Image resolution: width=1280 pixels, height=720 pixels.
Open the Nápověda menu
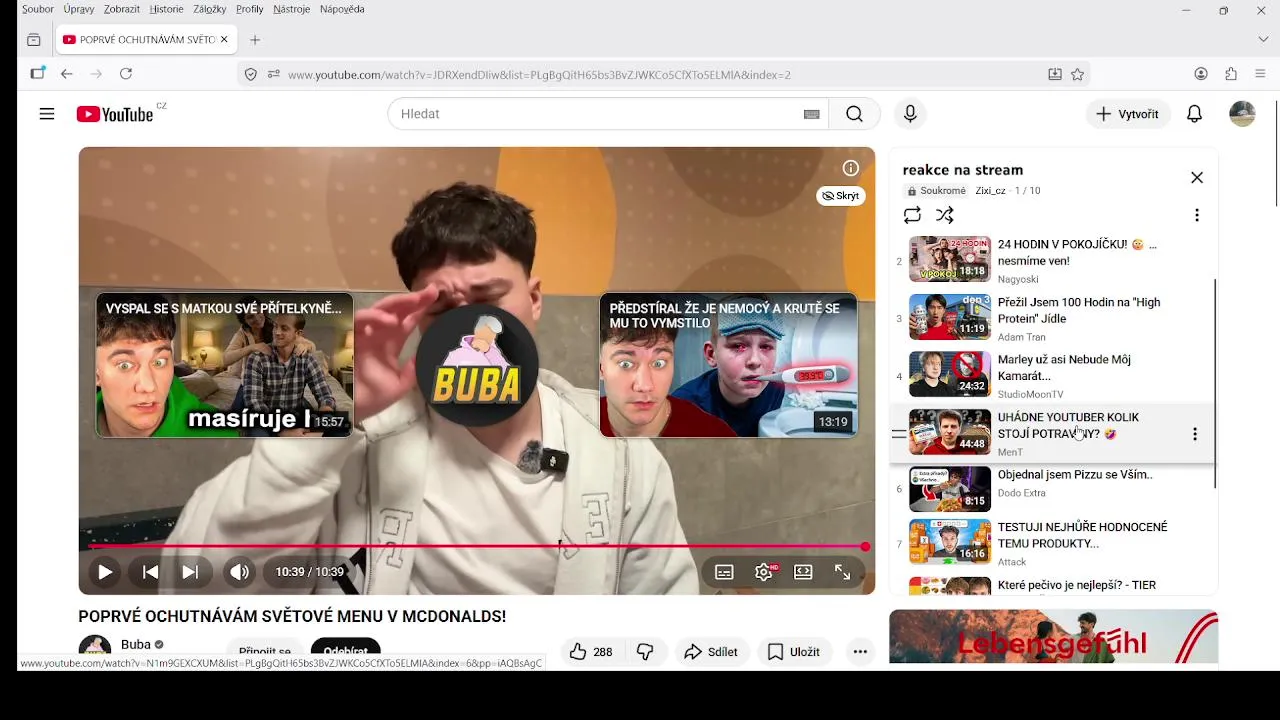(x=342, y=9)
